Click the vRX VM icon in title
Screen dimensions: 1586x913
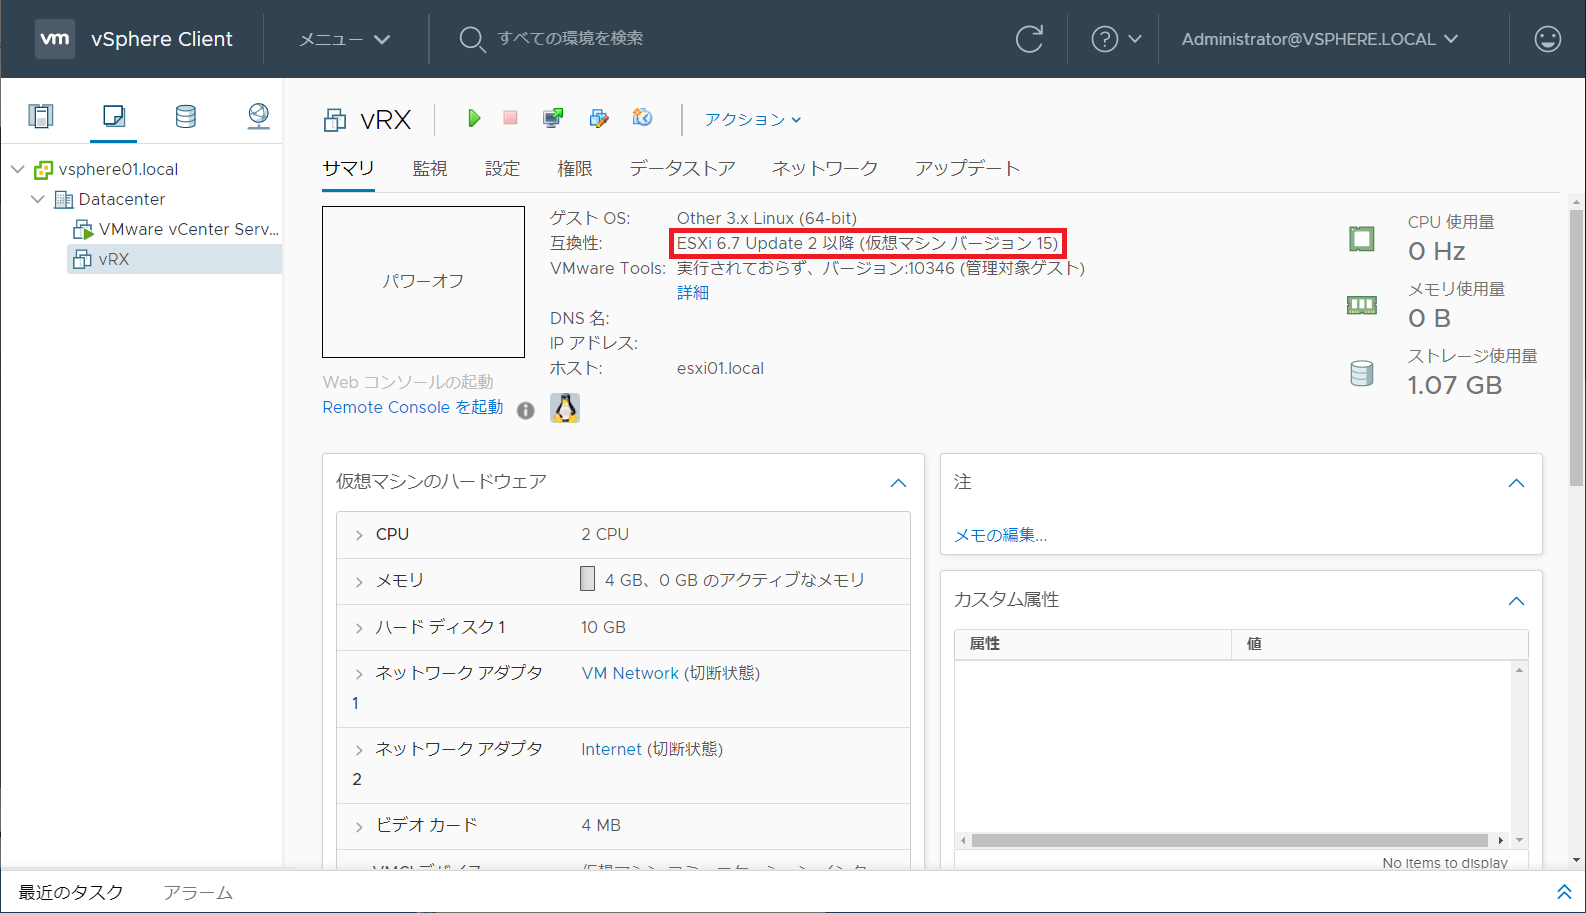pyautogui.click(x=335, y=121)
